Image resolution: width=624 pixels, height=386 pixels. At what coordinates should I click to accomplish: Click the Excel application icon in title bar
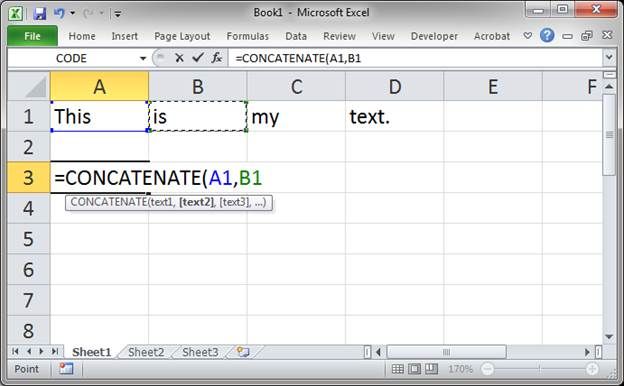16,14
